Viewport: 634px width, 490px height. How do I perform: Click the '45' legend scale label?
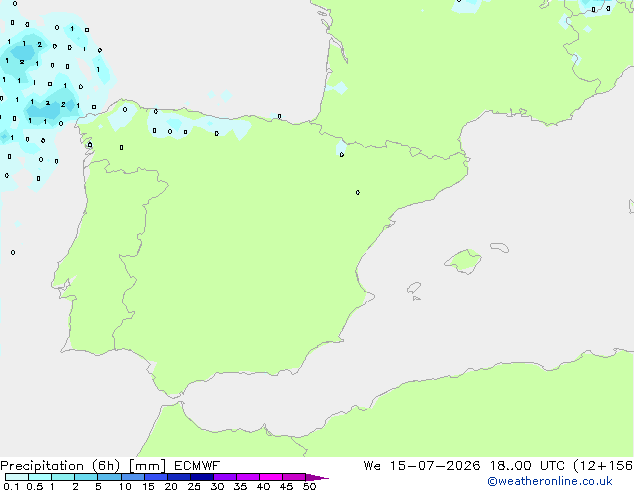(286, 486)
